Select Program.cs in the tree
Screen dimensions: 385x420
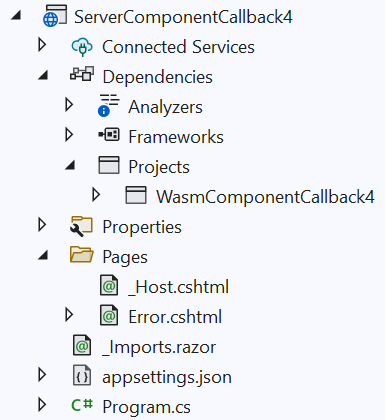146,407
